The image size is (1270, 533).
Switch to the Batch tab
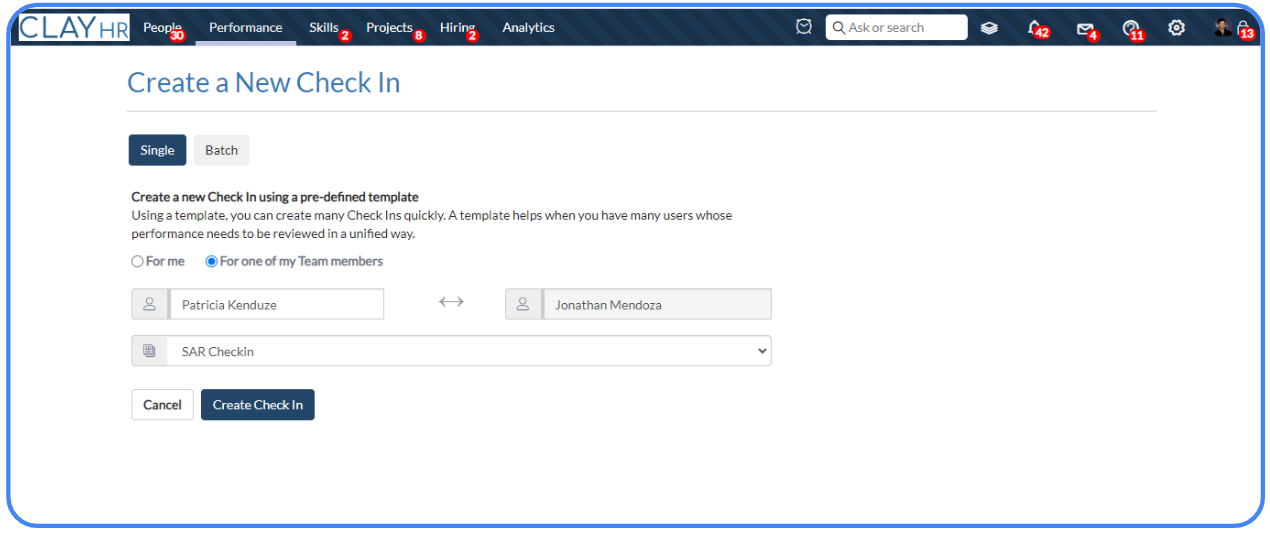click(x=221, y=150)
